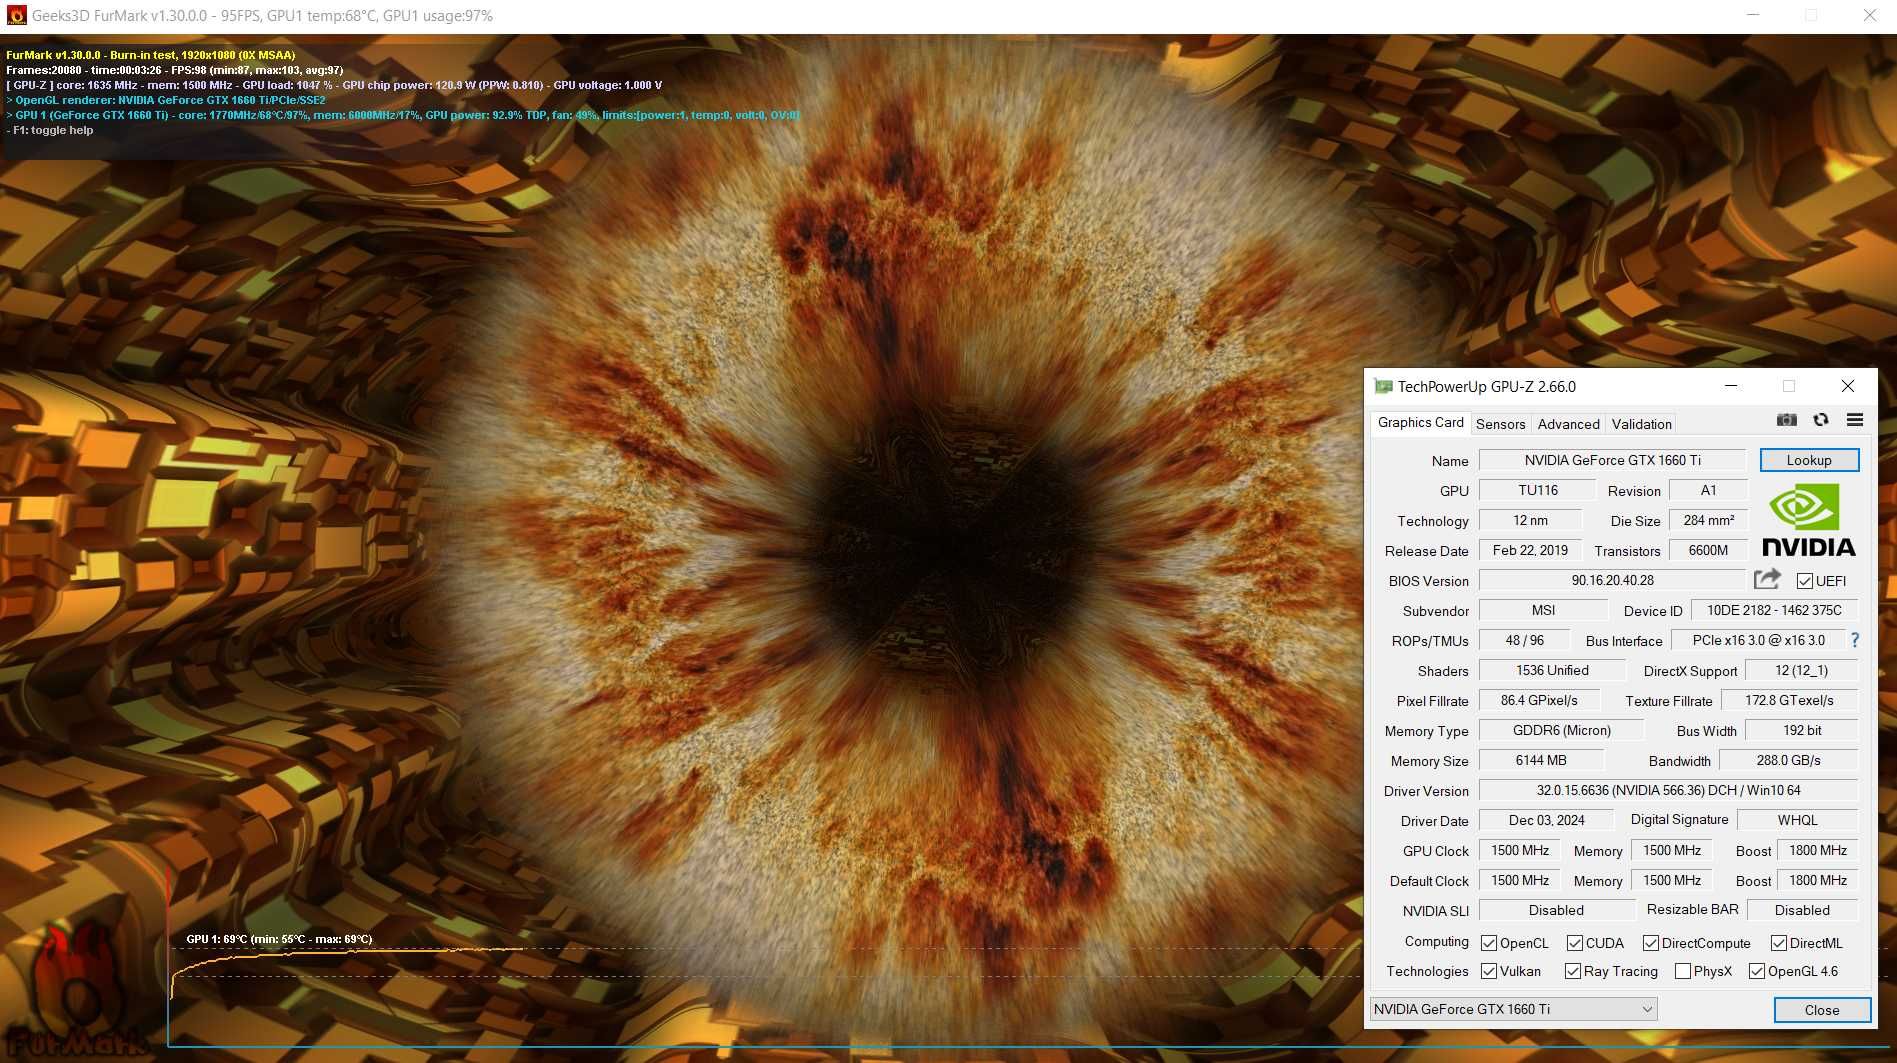Click the Die Size value 284 mm²
The image size is (1897, 1063).
tap(1708, 520)
